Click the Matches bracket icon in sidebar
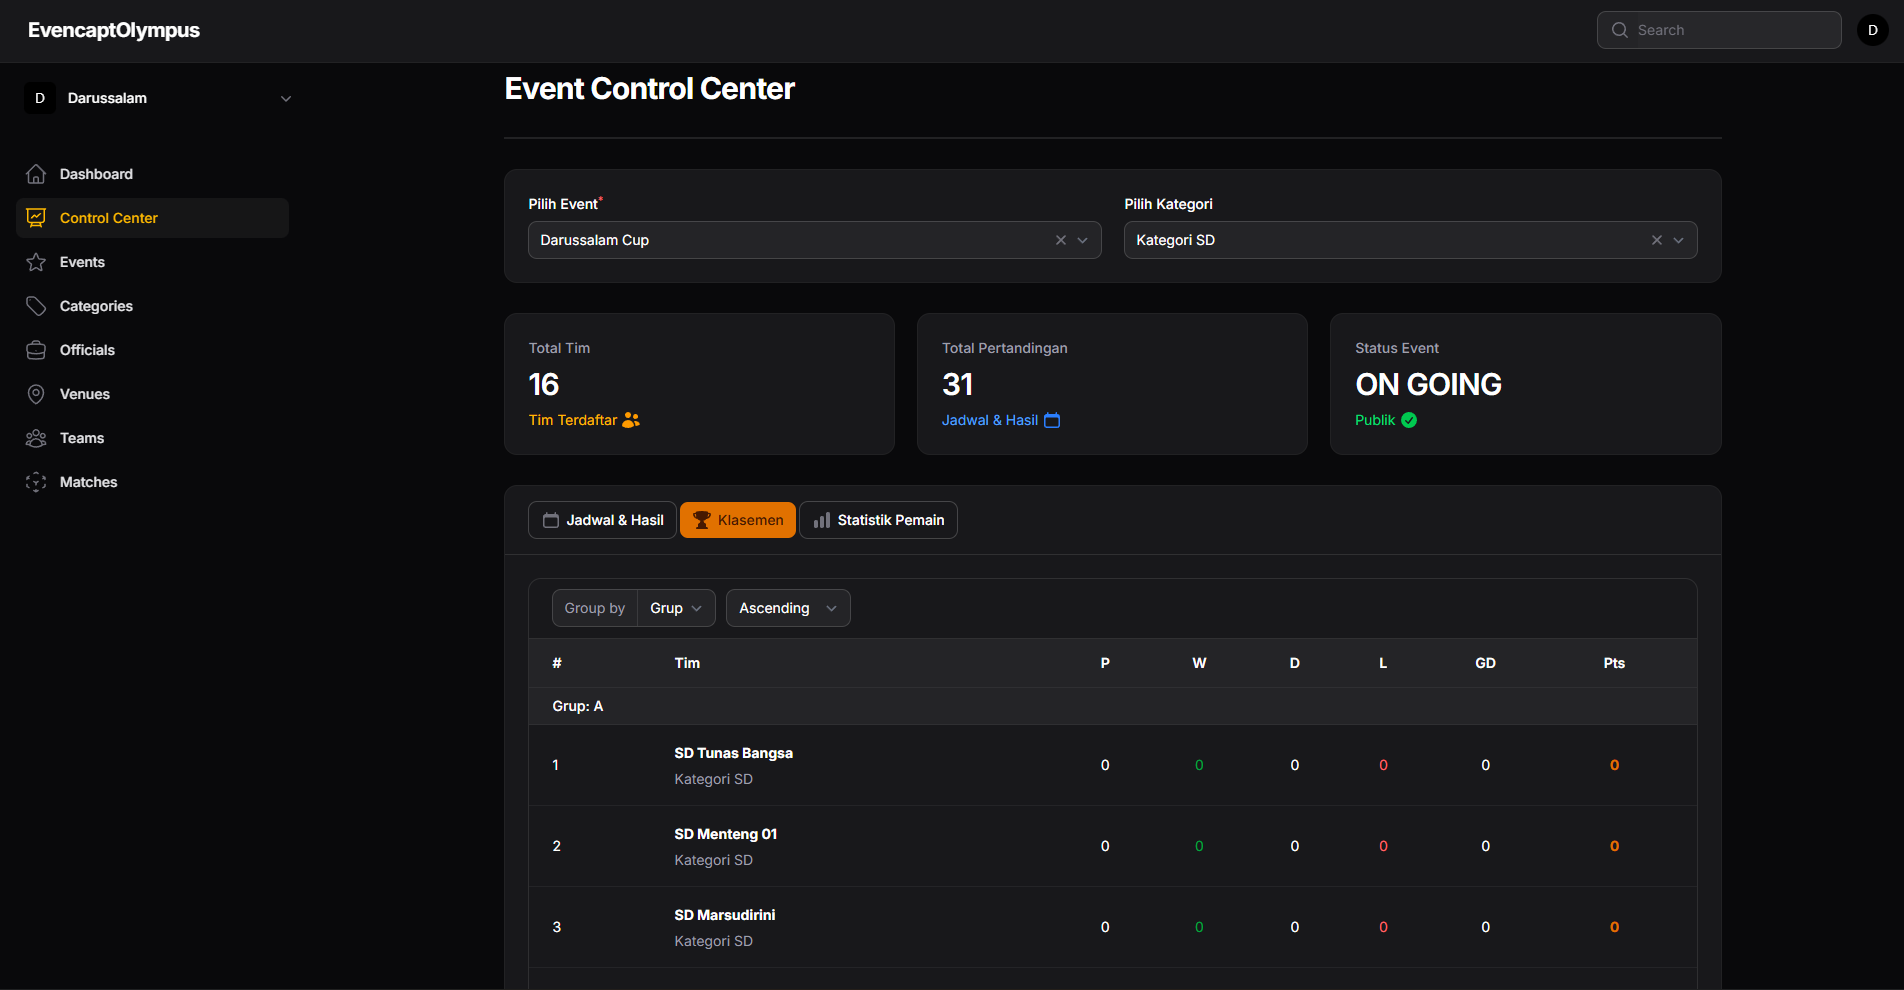Image resolution: width=1904 pixels, height=990 pixels. (x=36, y=481)
